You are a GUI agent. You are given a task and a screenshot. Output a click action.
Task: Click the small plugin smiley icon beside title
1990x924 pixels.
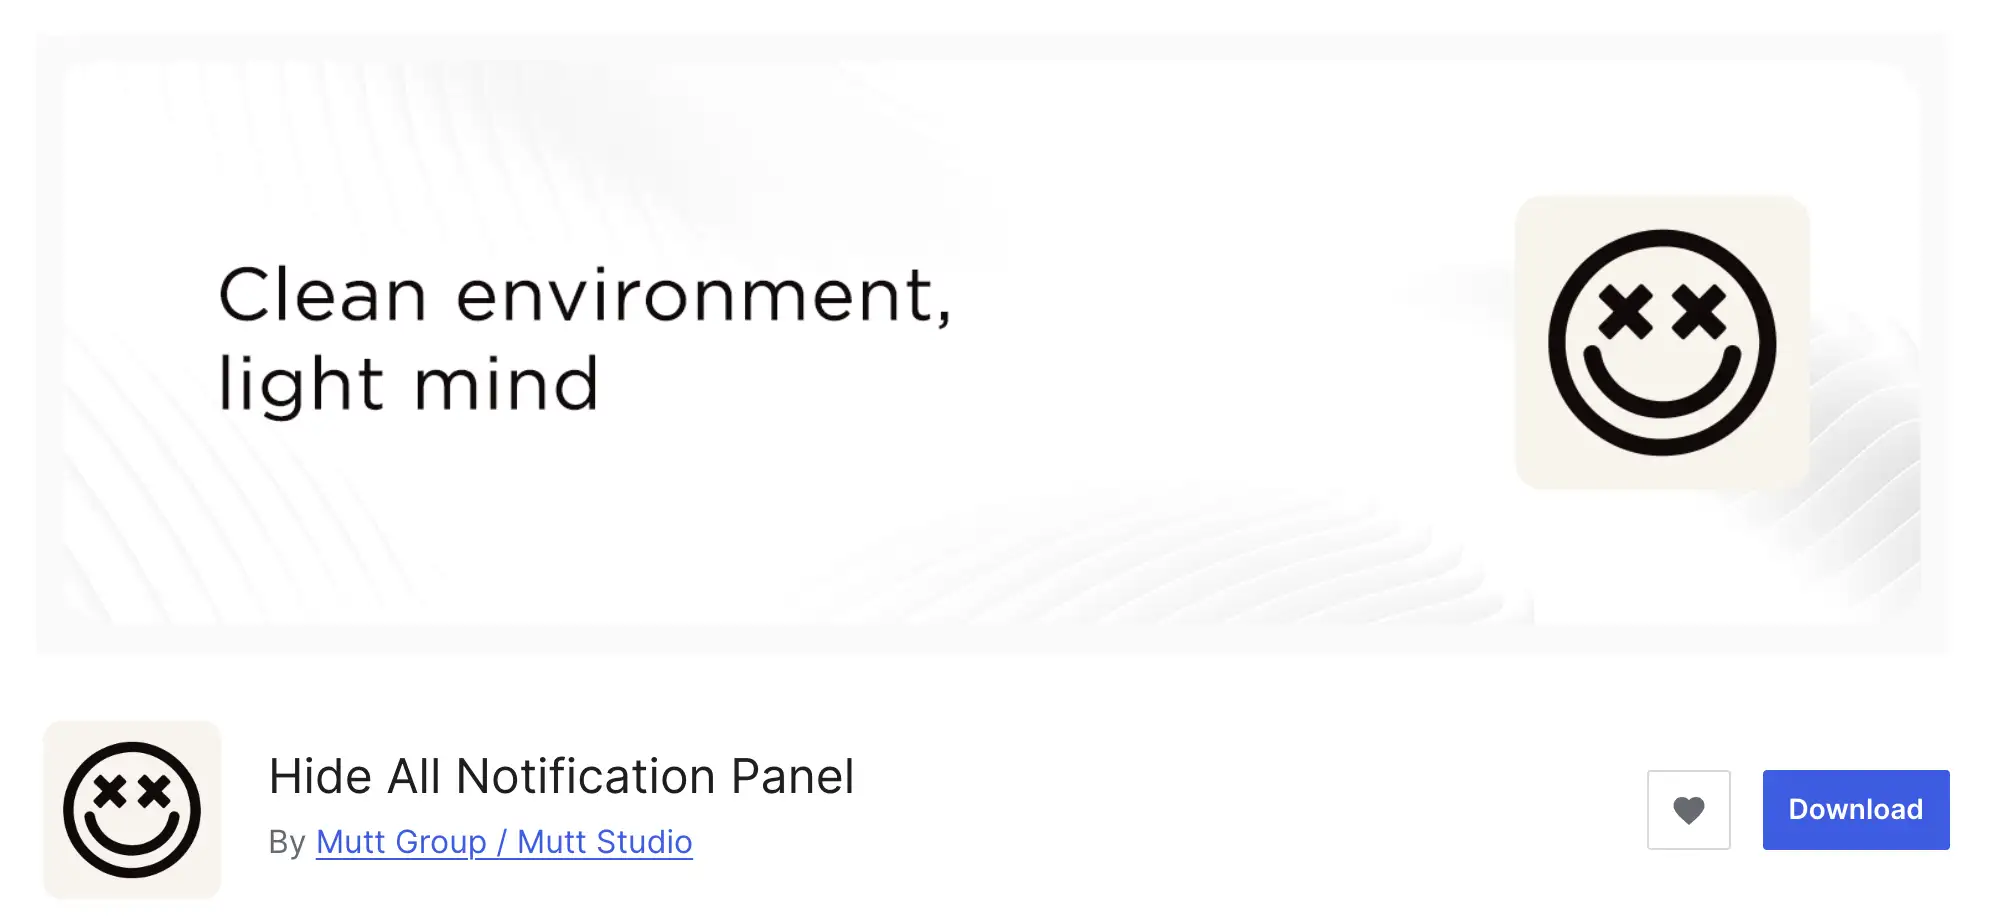132,810
